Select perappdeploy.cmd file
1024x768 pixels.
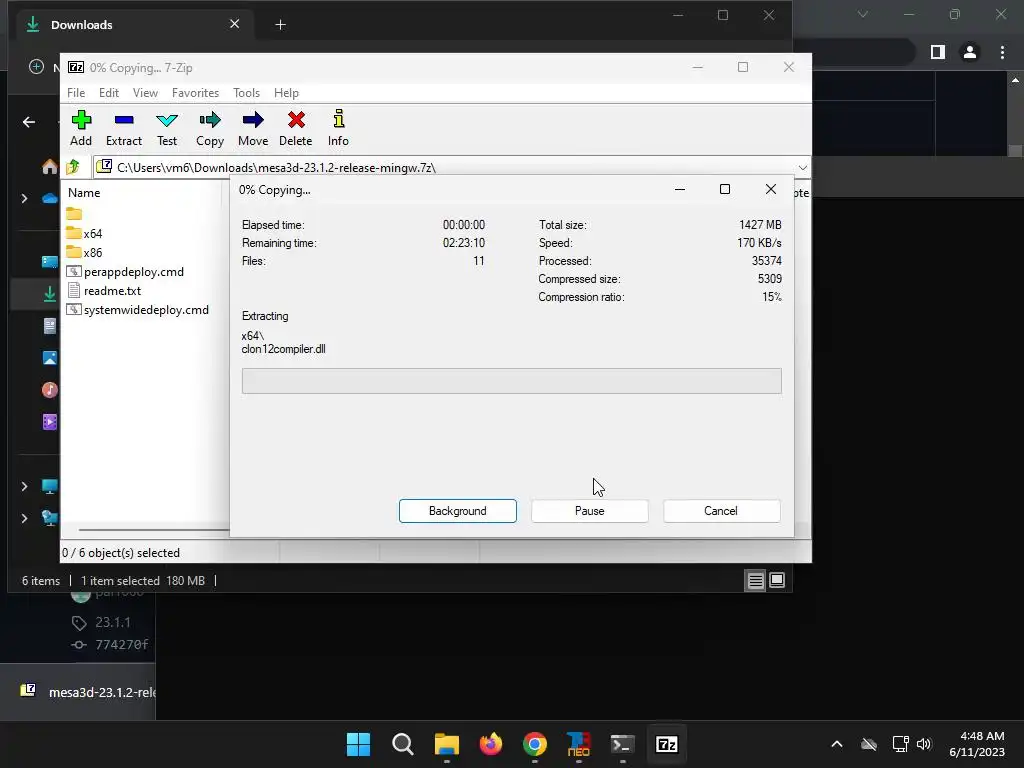pyautogui.click(x=125, y=272)
